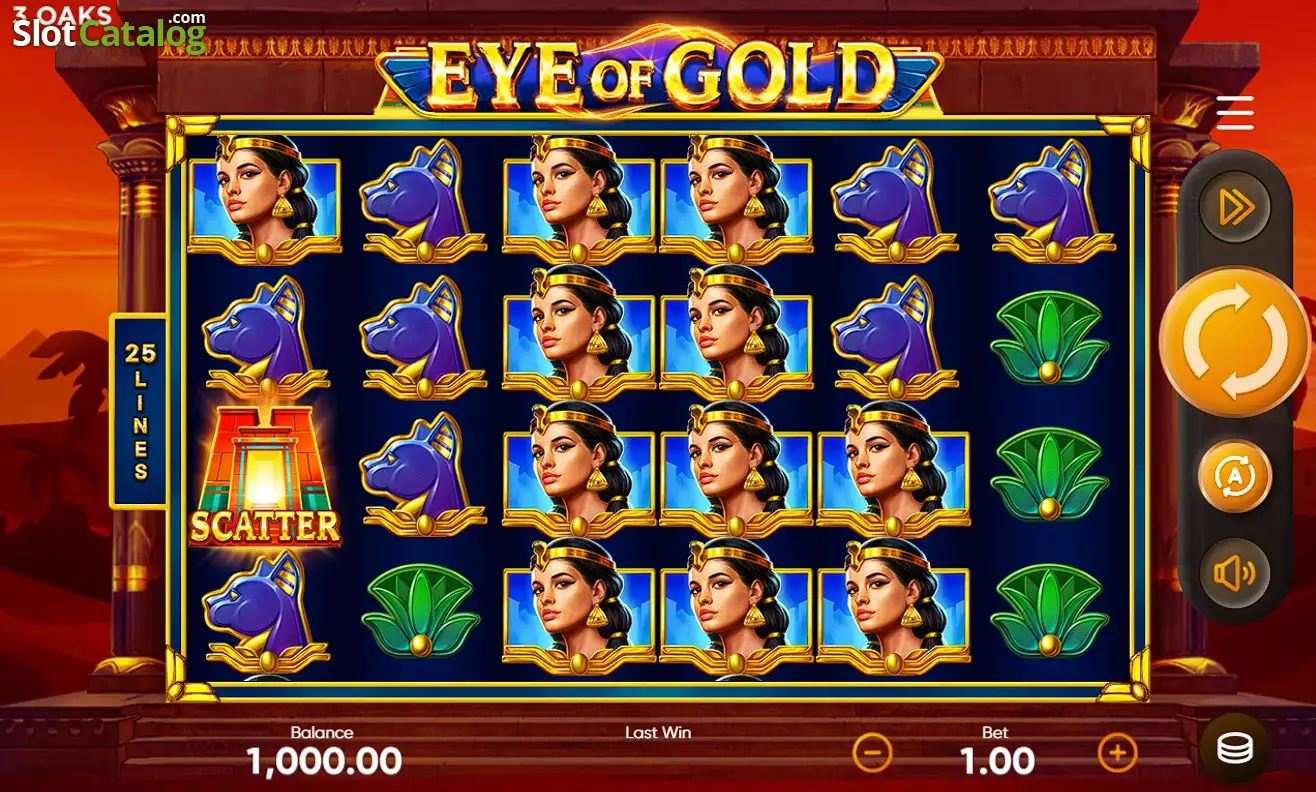
Task: Click the Bet value 1.00
Action: point(997,761)
